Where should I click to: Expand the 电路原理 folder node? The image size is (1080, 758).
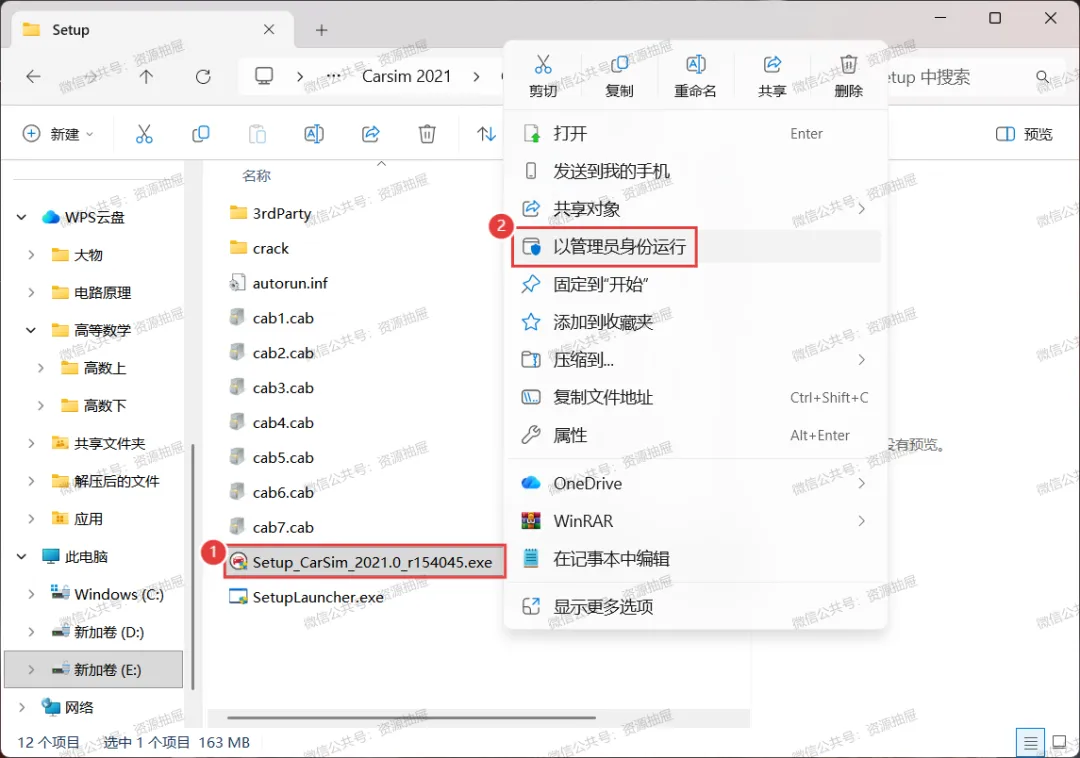[x=31, y=293]
